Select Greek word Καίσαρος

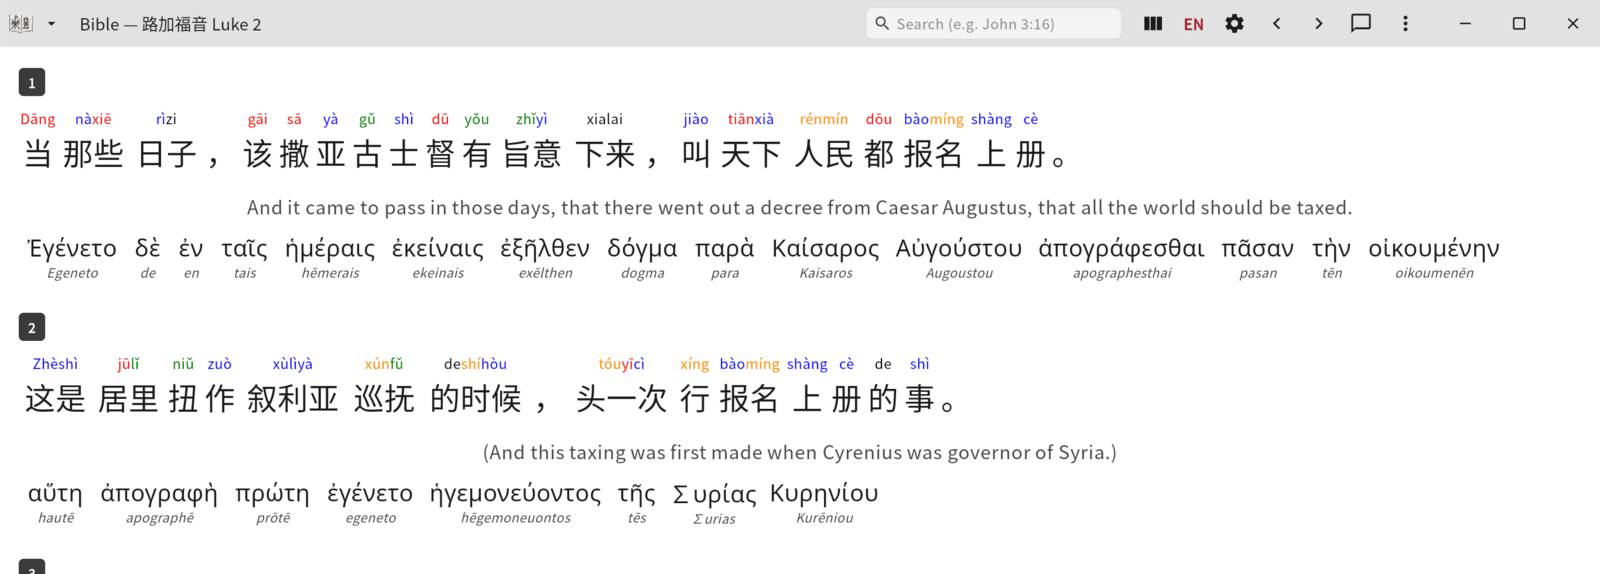point(826,249)
